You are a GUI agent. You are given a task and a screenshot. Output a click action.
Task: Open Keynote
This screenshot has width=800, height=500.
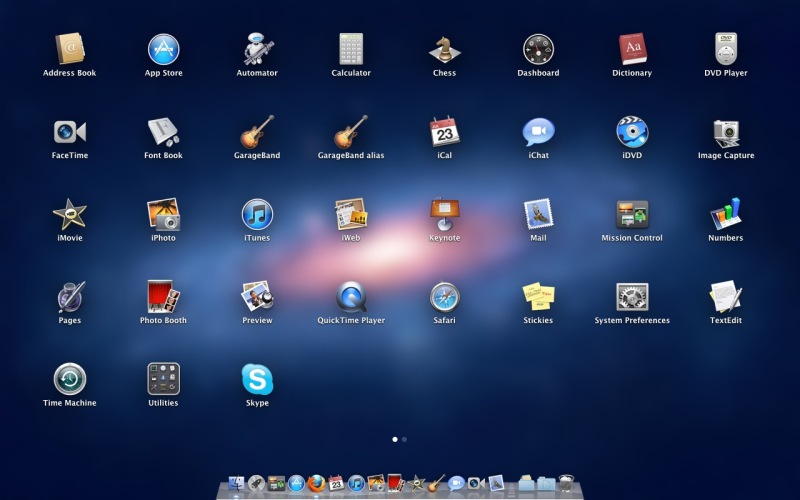[444, 214]
